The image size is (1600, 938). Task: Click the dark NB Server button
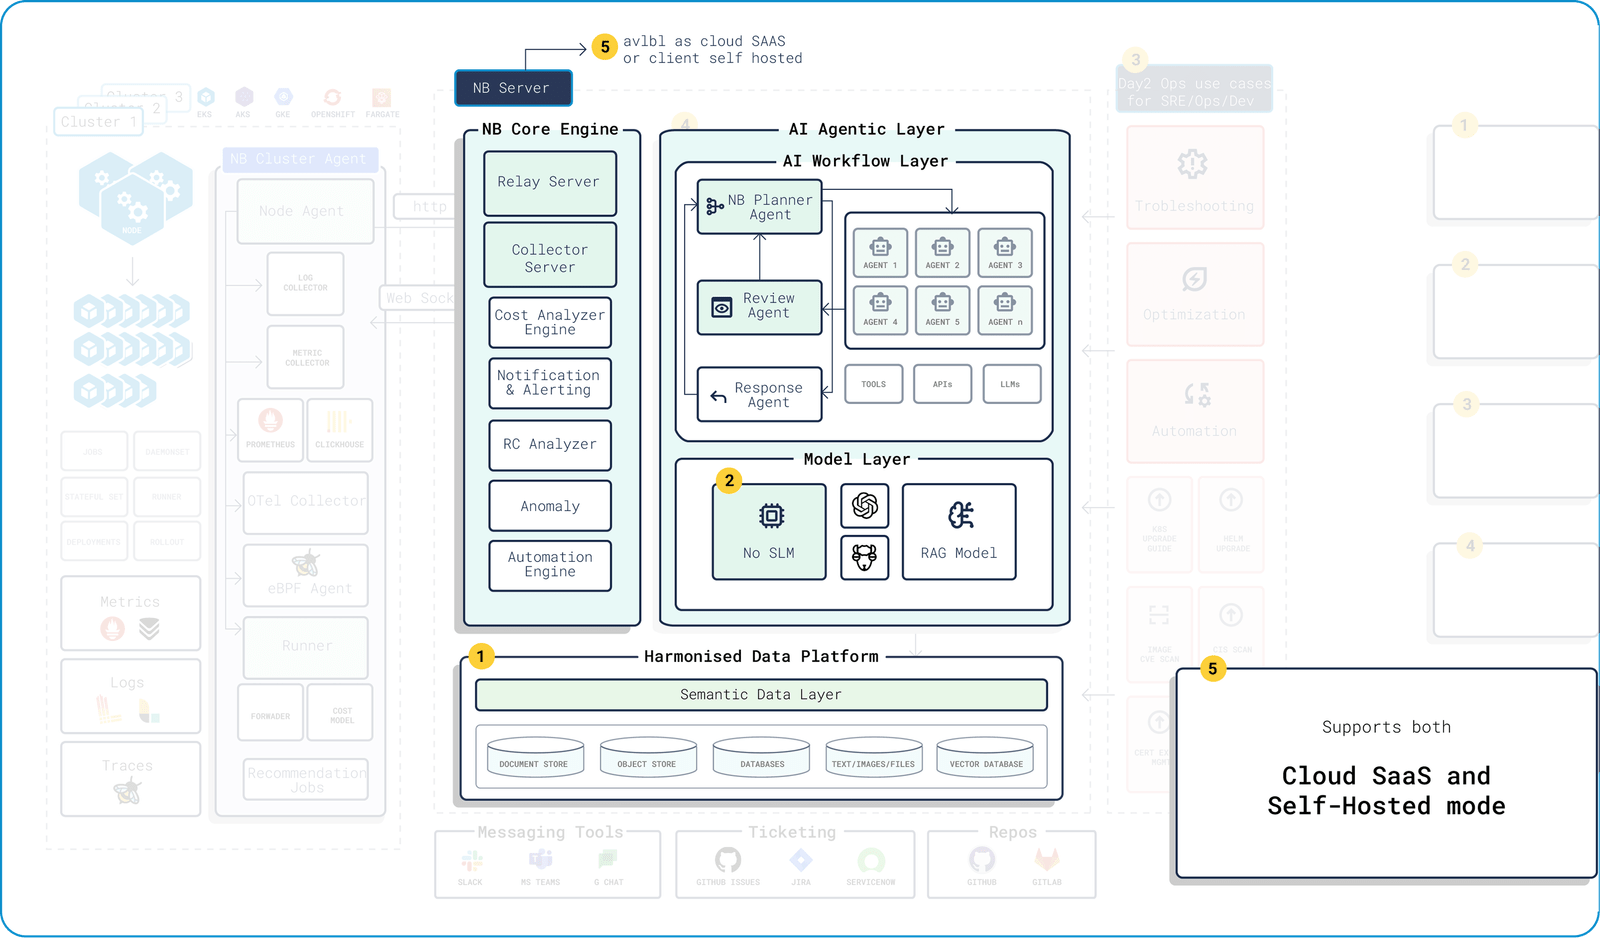[x=514, y=88]
